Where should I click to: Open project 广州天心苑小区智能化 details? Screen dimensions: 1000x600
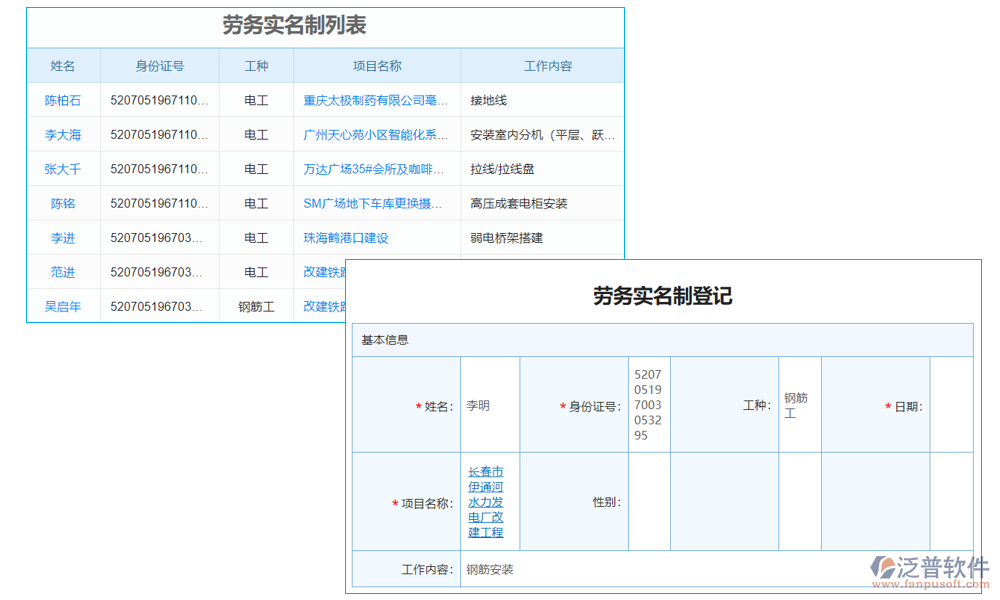[375, 134]
